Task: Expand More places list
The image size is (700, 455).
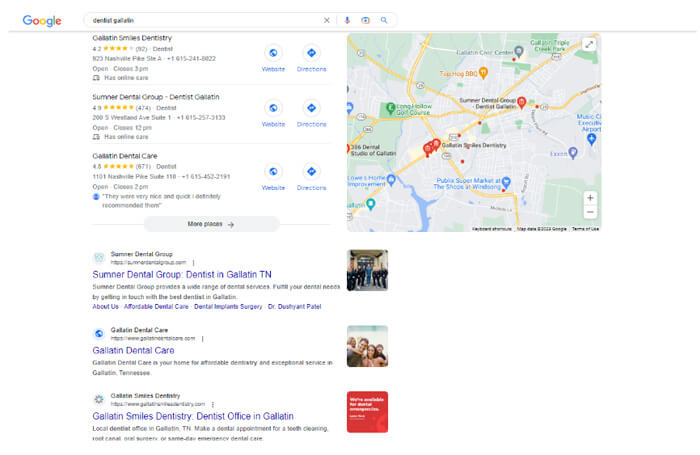Action: coord(211,224)
